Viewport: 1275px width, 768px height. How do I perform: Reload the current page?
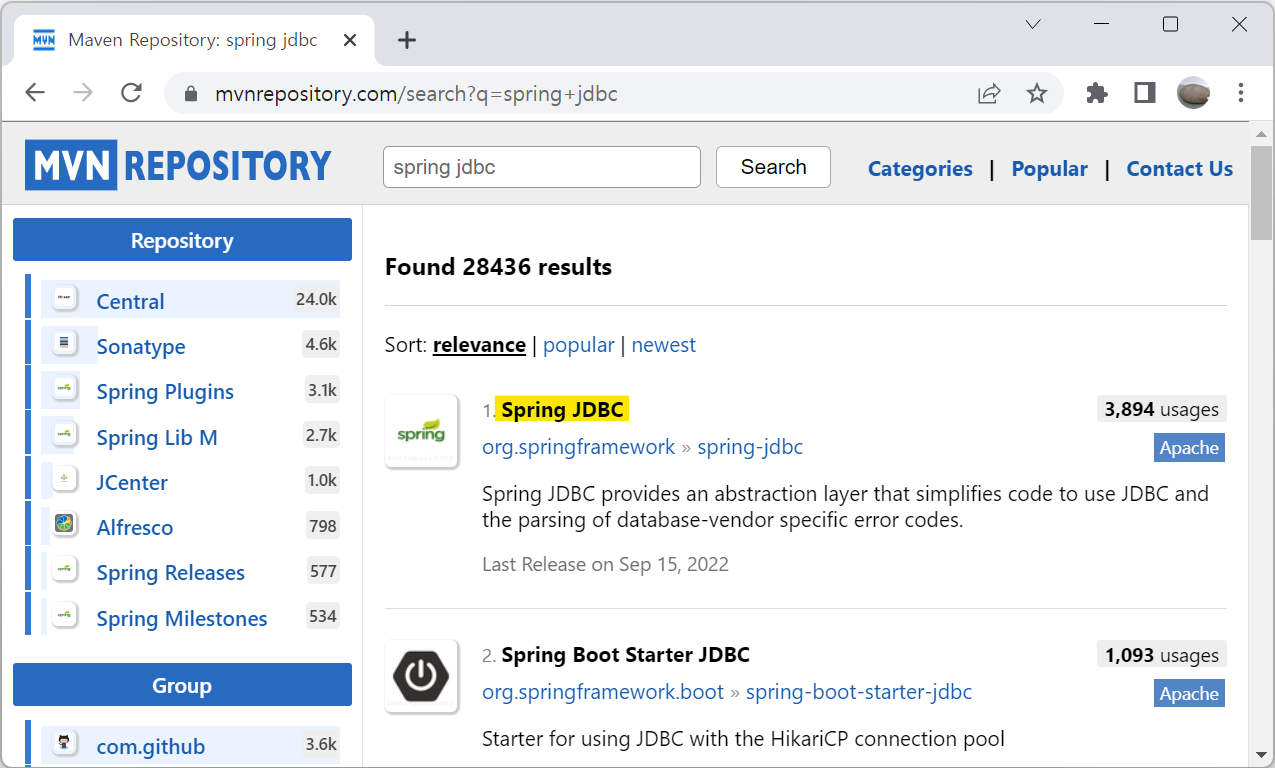point(131,93)
